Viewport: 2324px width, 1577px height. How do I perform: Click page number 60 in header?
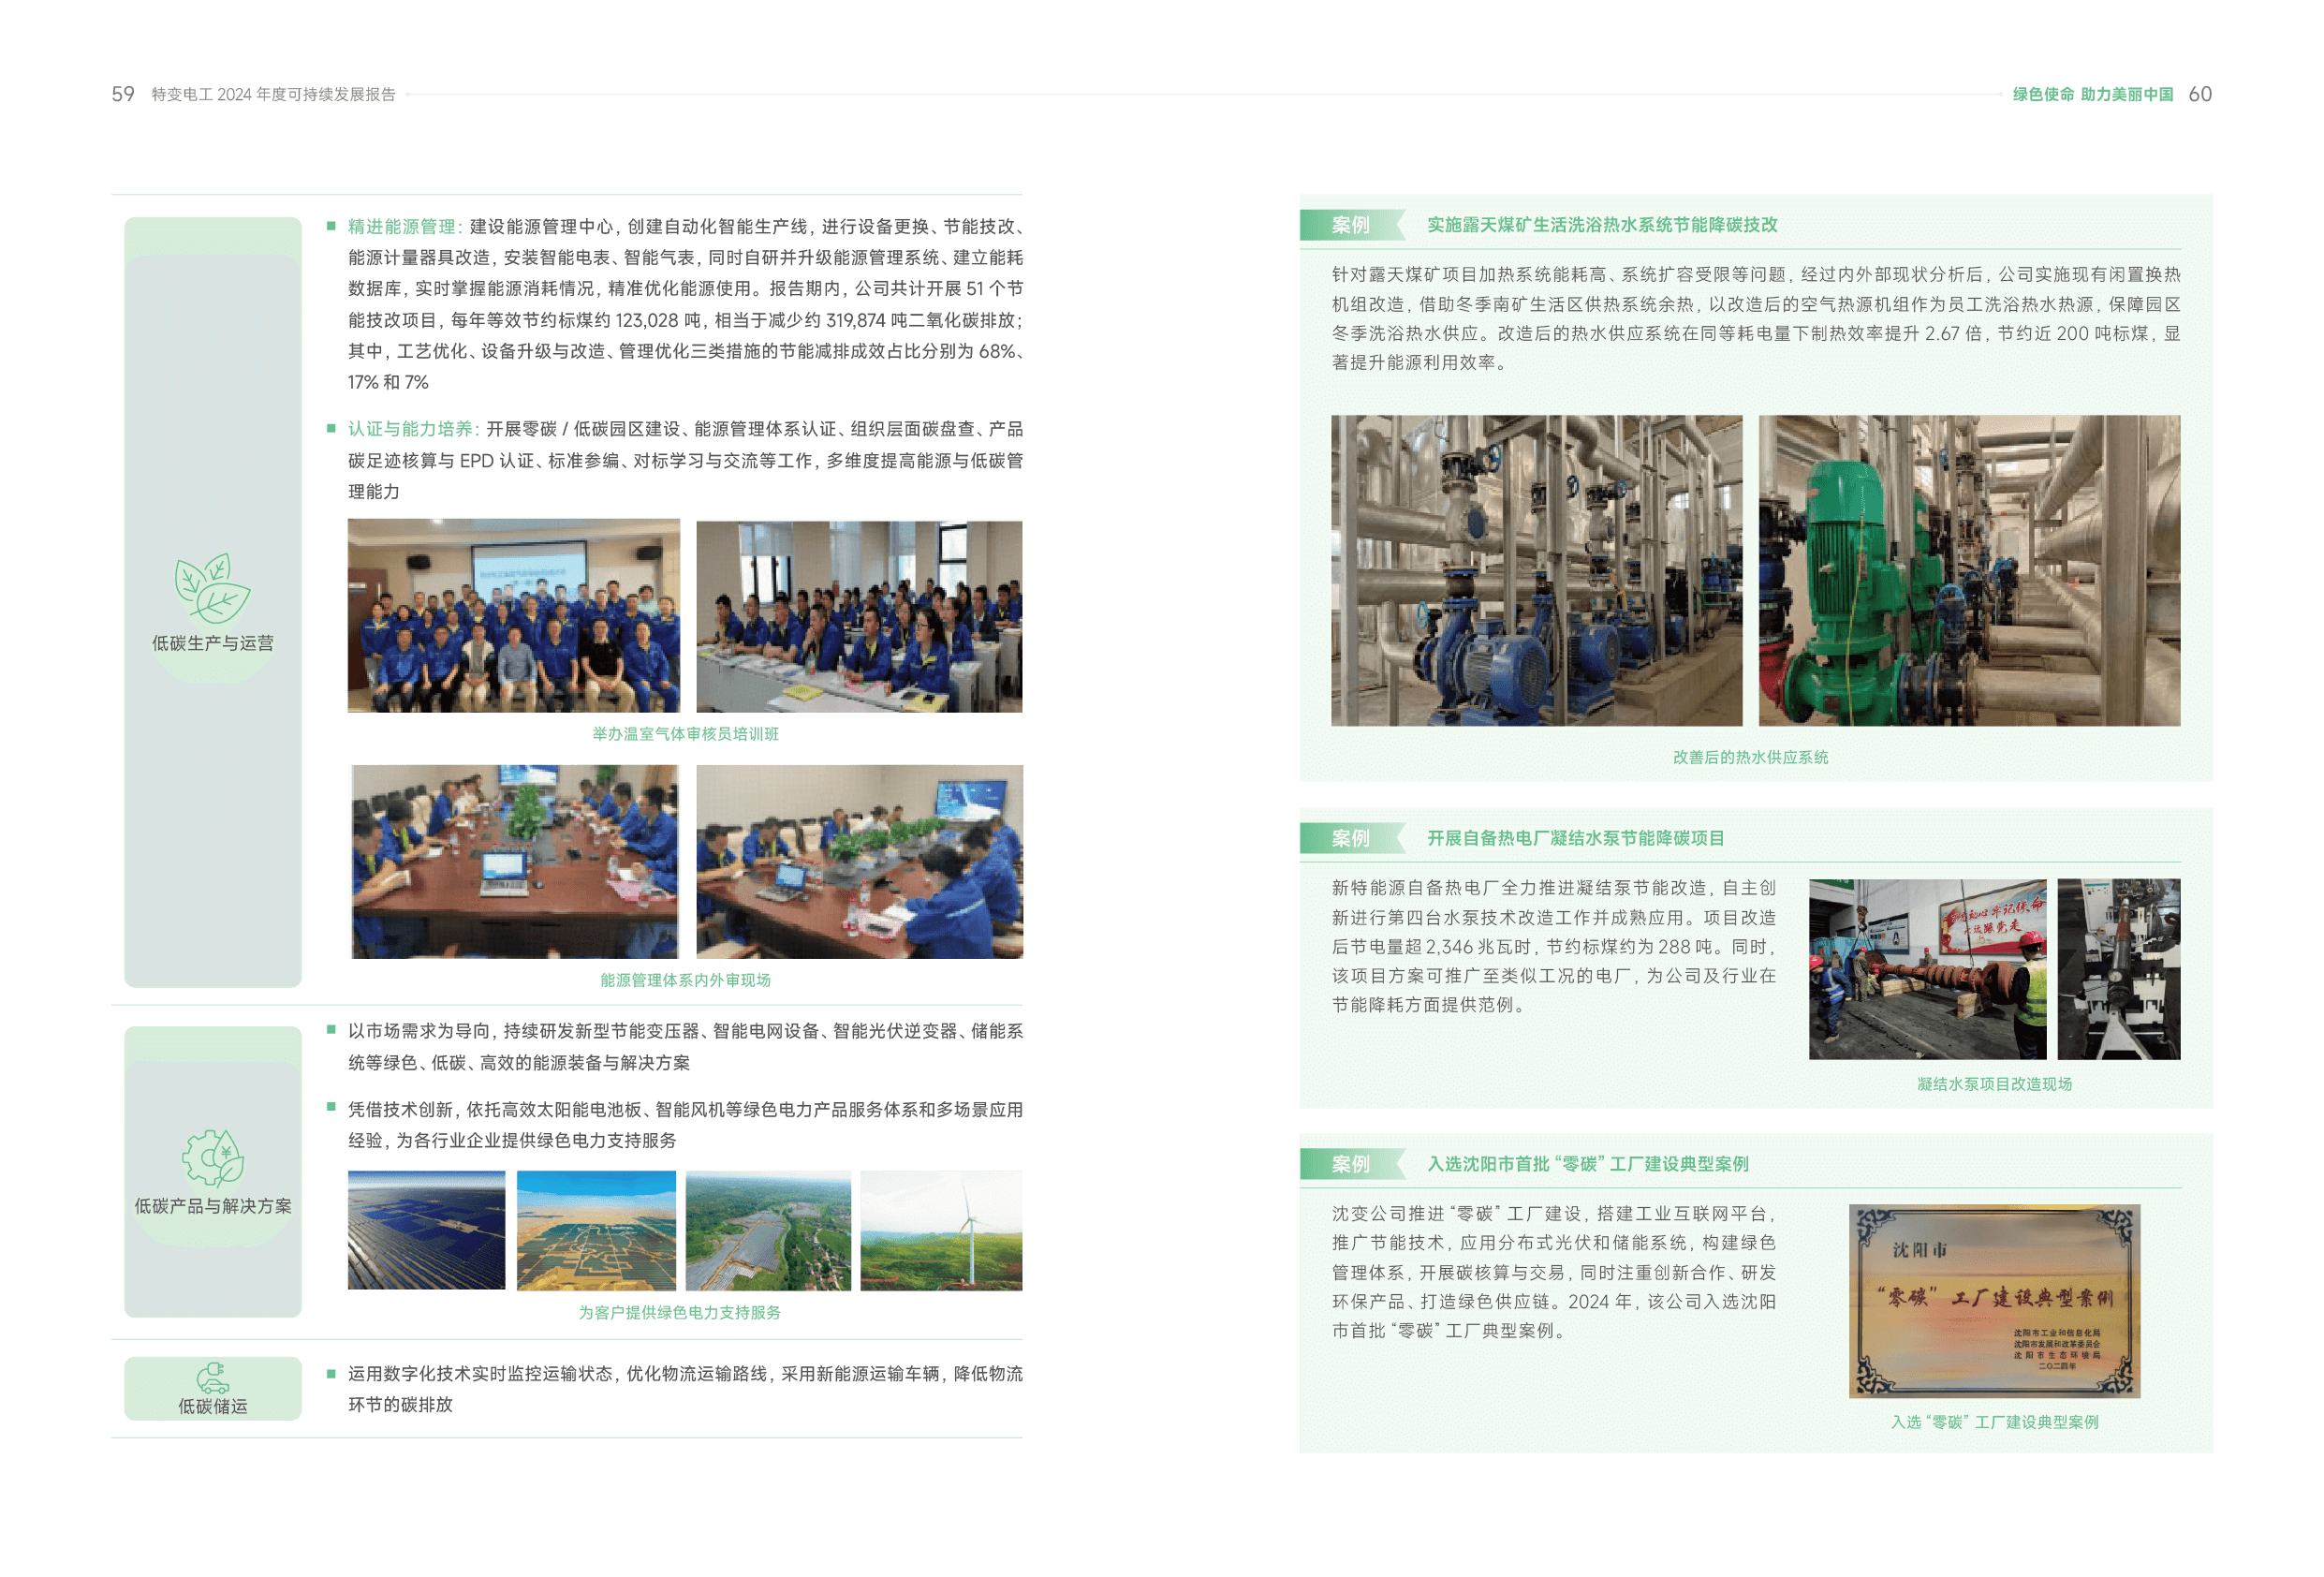[2199, 94]
